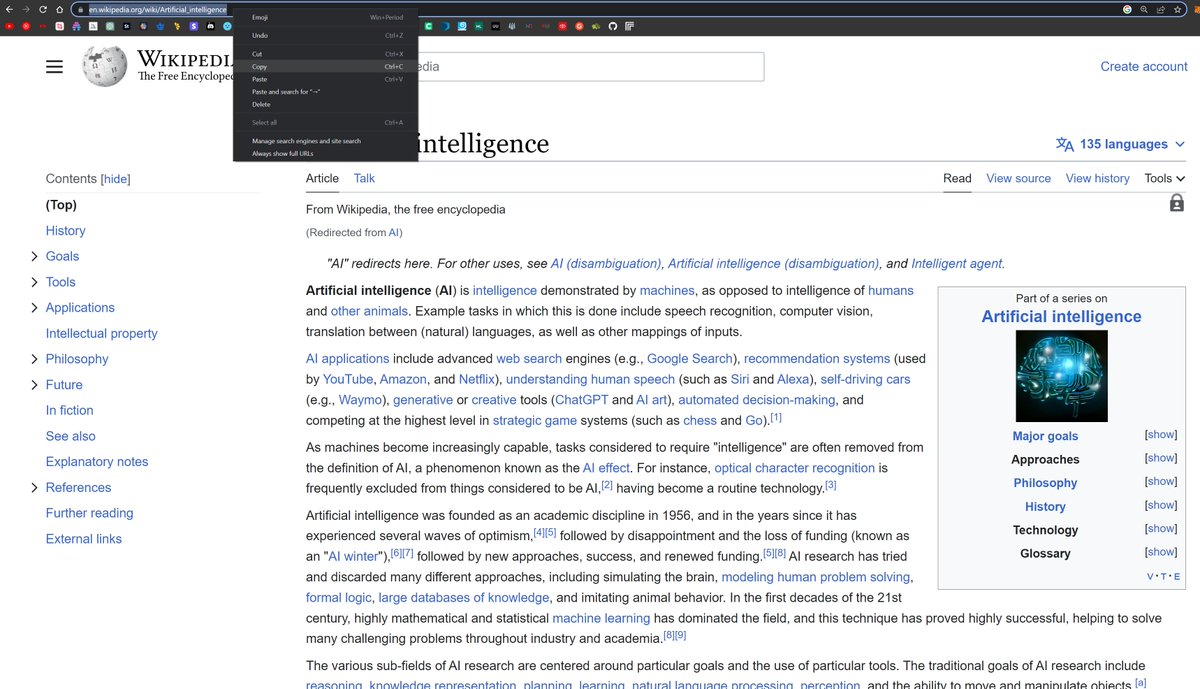This screenshot has height=689, width=1200.
Task: Jump to See also section
Action: pyautogui.click(x=71, y=436)
